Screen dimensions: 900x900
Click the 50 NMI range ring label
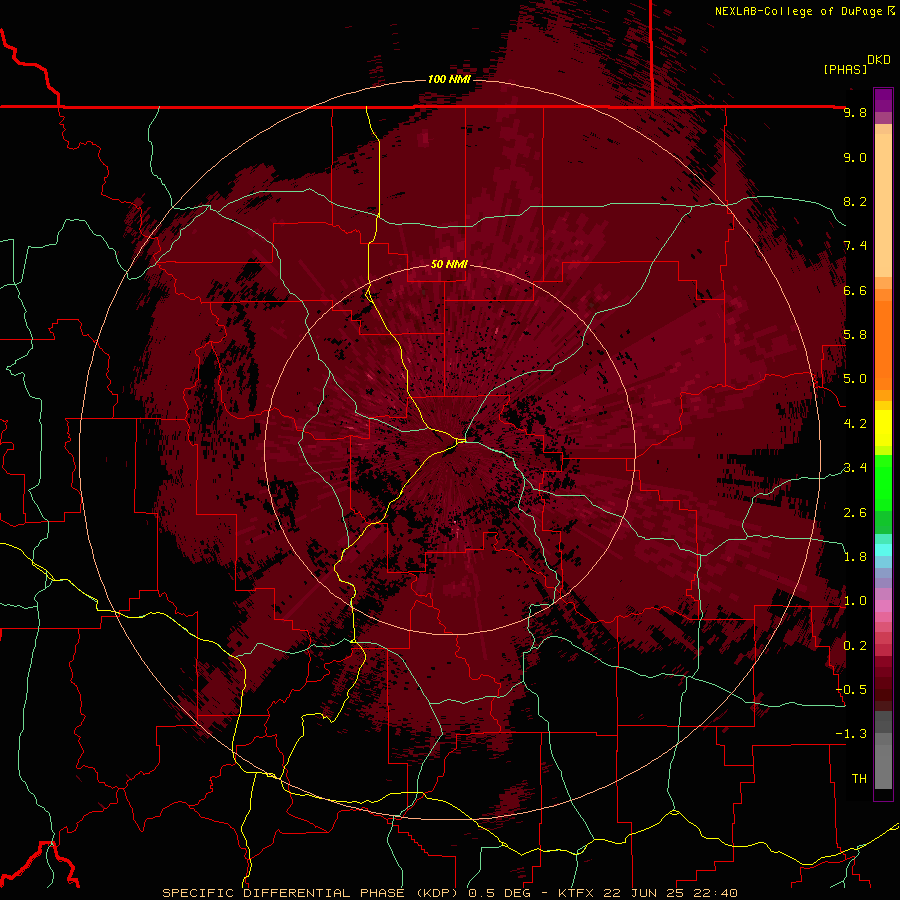click(449, 264)
